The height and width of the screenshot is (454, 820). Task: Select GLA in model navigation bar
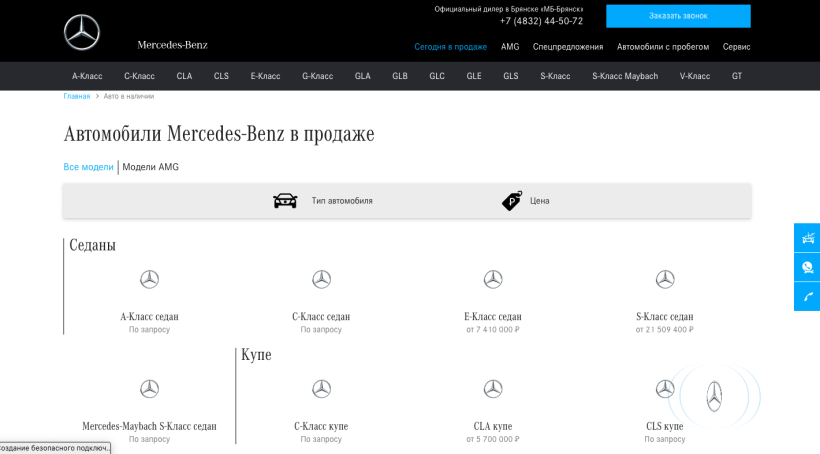coord(362,76)
